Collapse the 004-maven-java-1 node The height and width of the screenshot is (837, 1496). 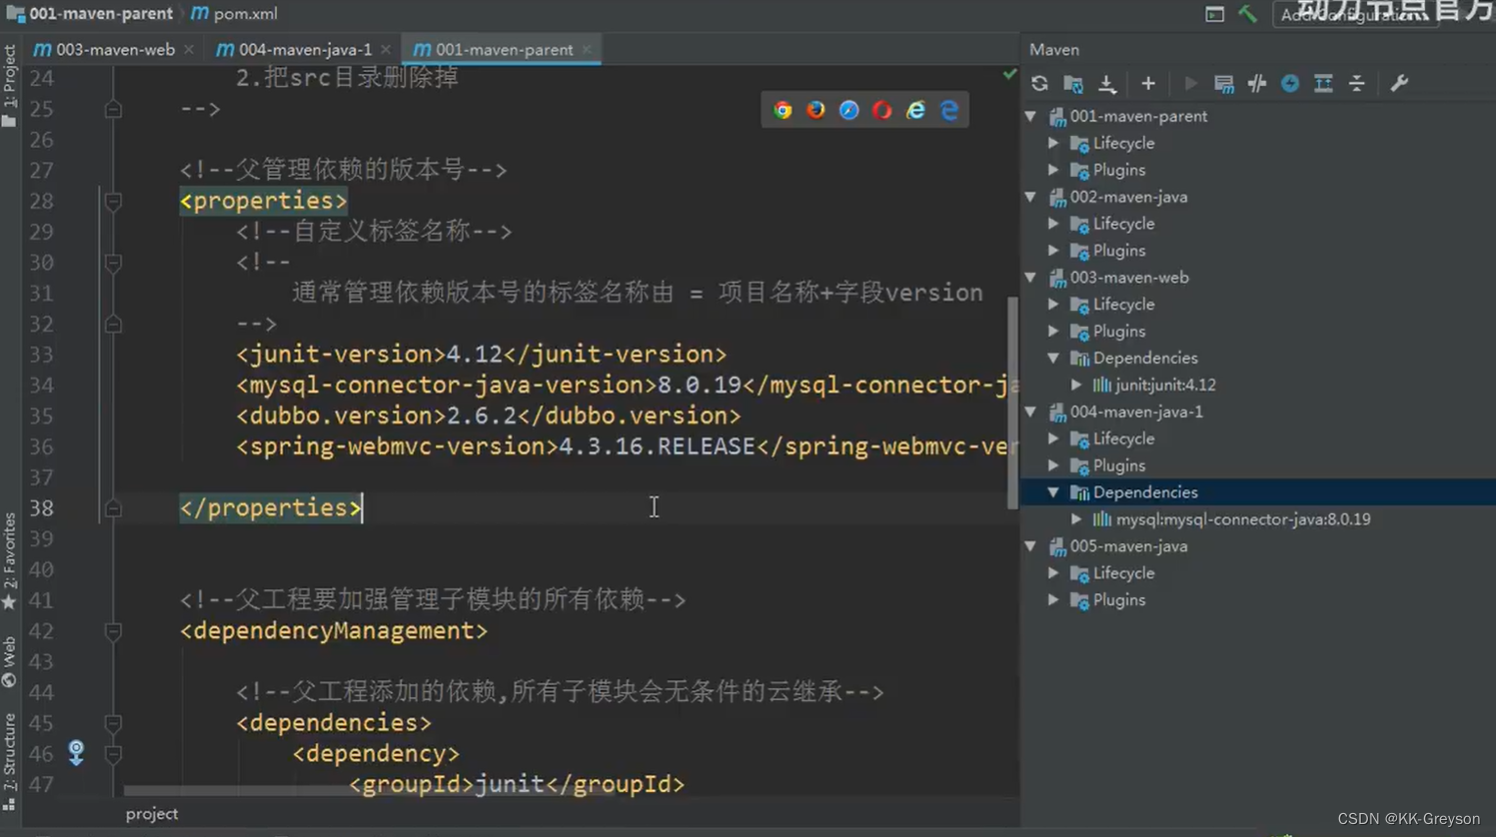[x=1031, y=412]
